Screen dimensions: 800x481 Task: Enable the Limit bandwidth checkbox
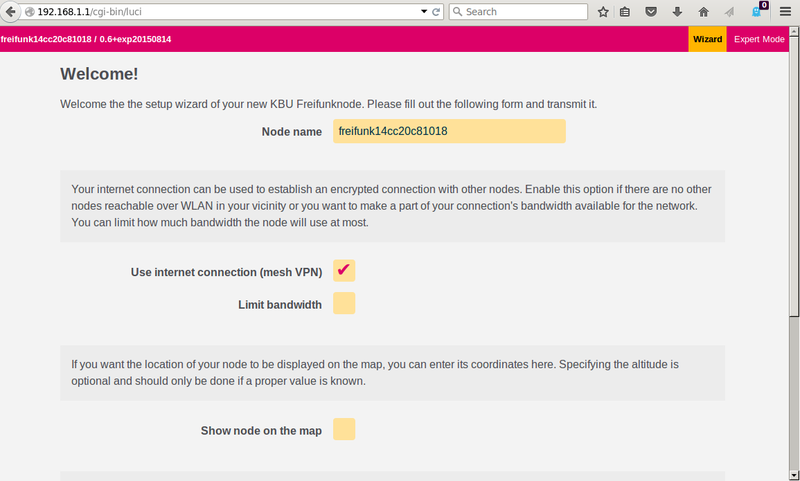(344, 303)
